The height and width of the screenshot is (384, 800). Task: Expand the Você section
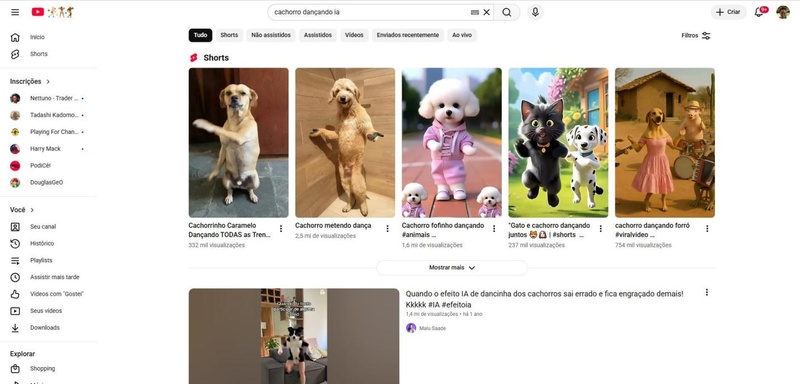tap(22, 210)
